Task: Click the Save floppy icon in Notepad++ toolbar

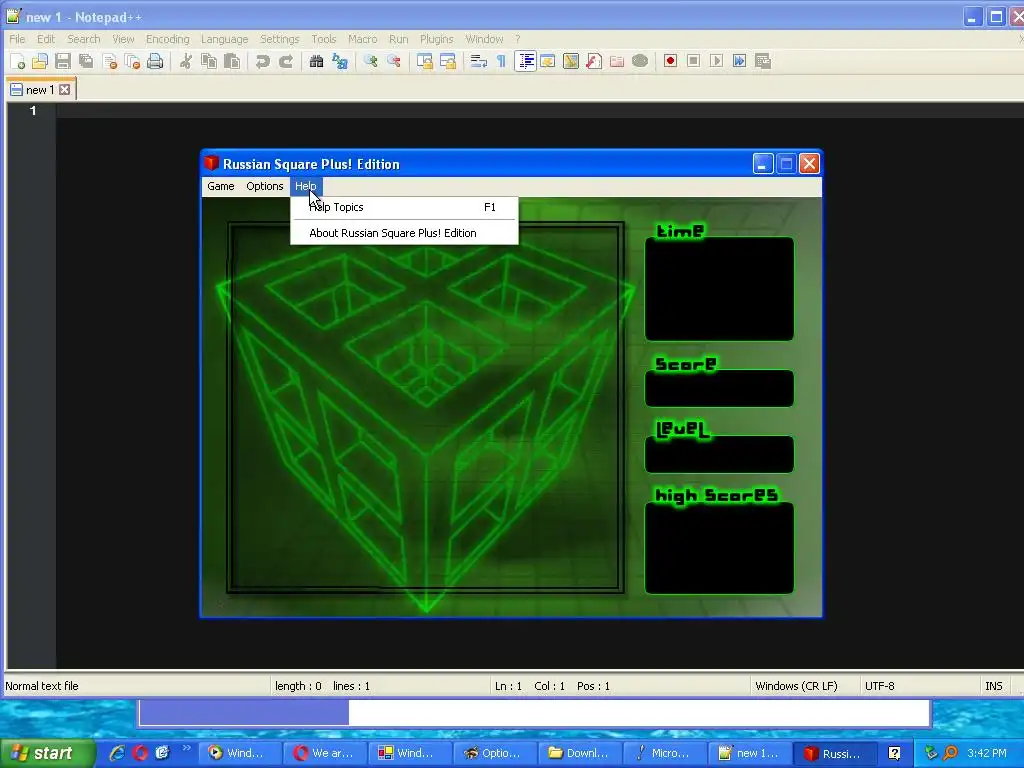Action: 63,61
